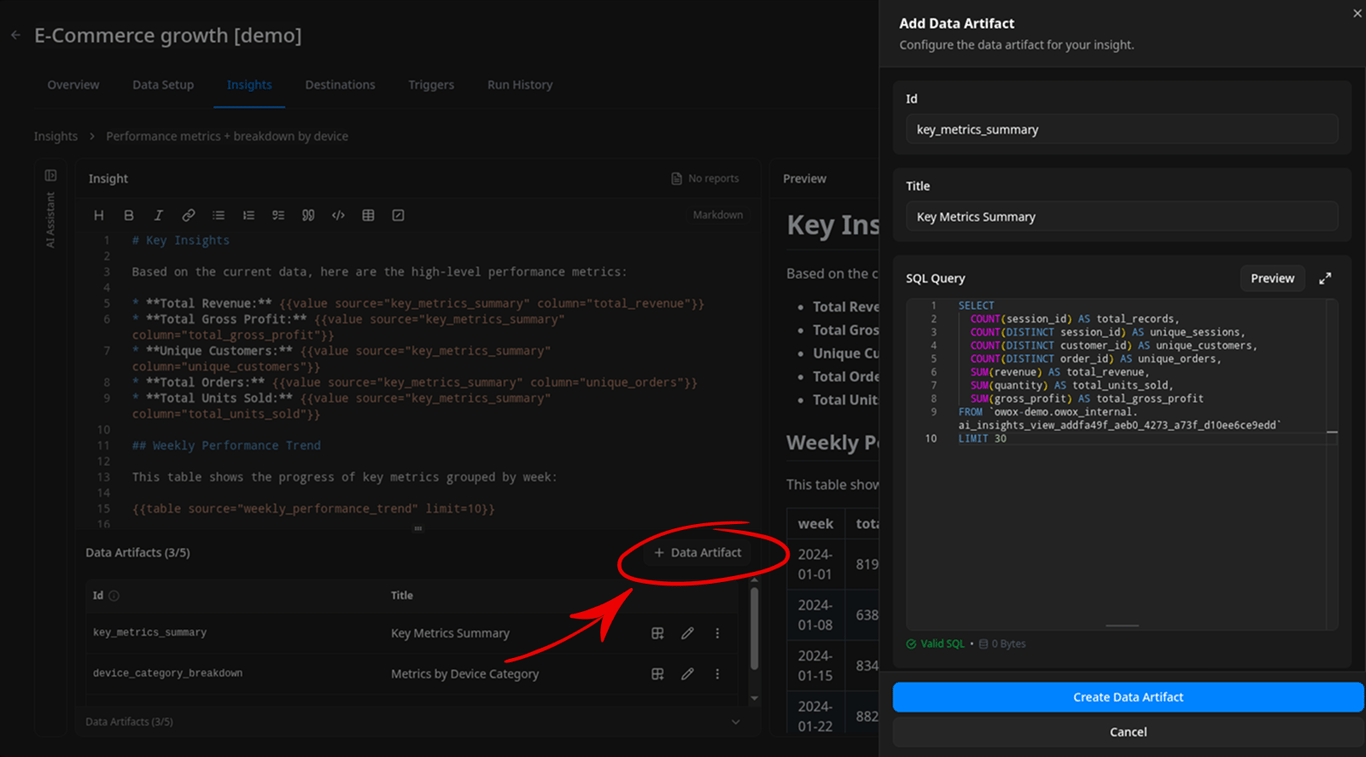Open the Run History tab

(x=519, y=85)
